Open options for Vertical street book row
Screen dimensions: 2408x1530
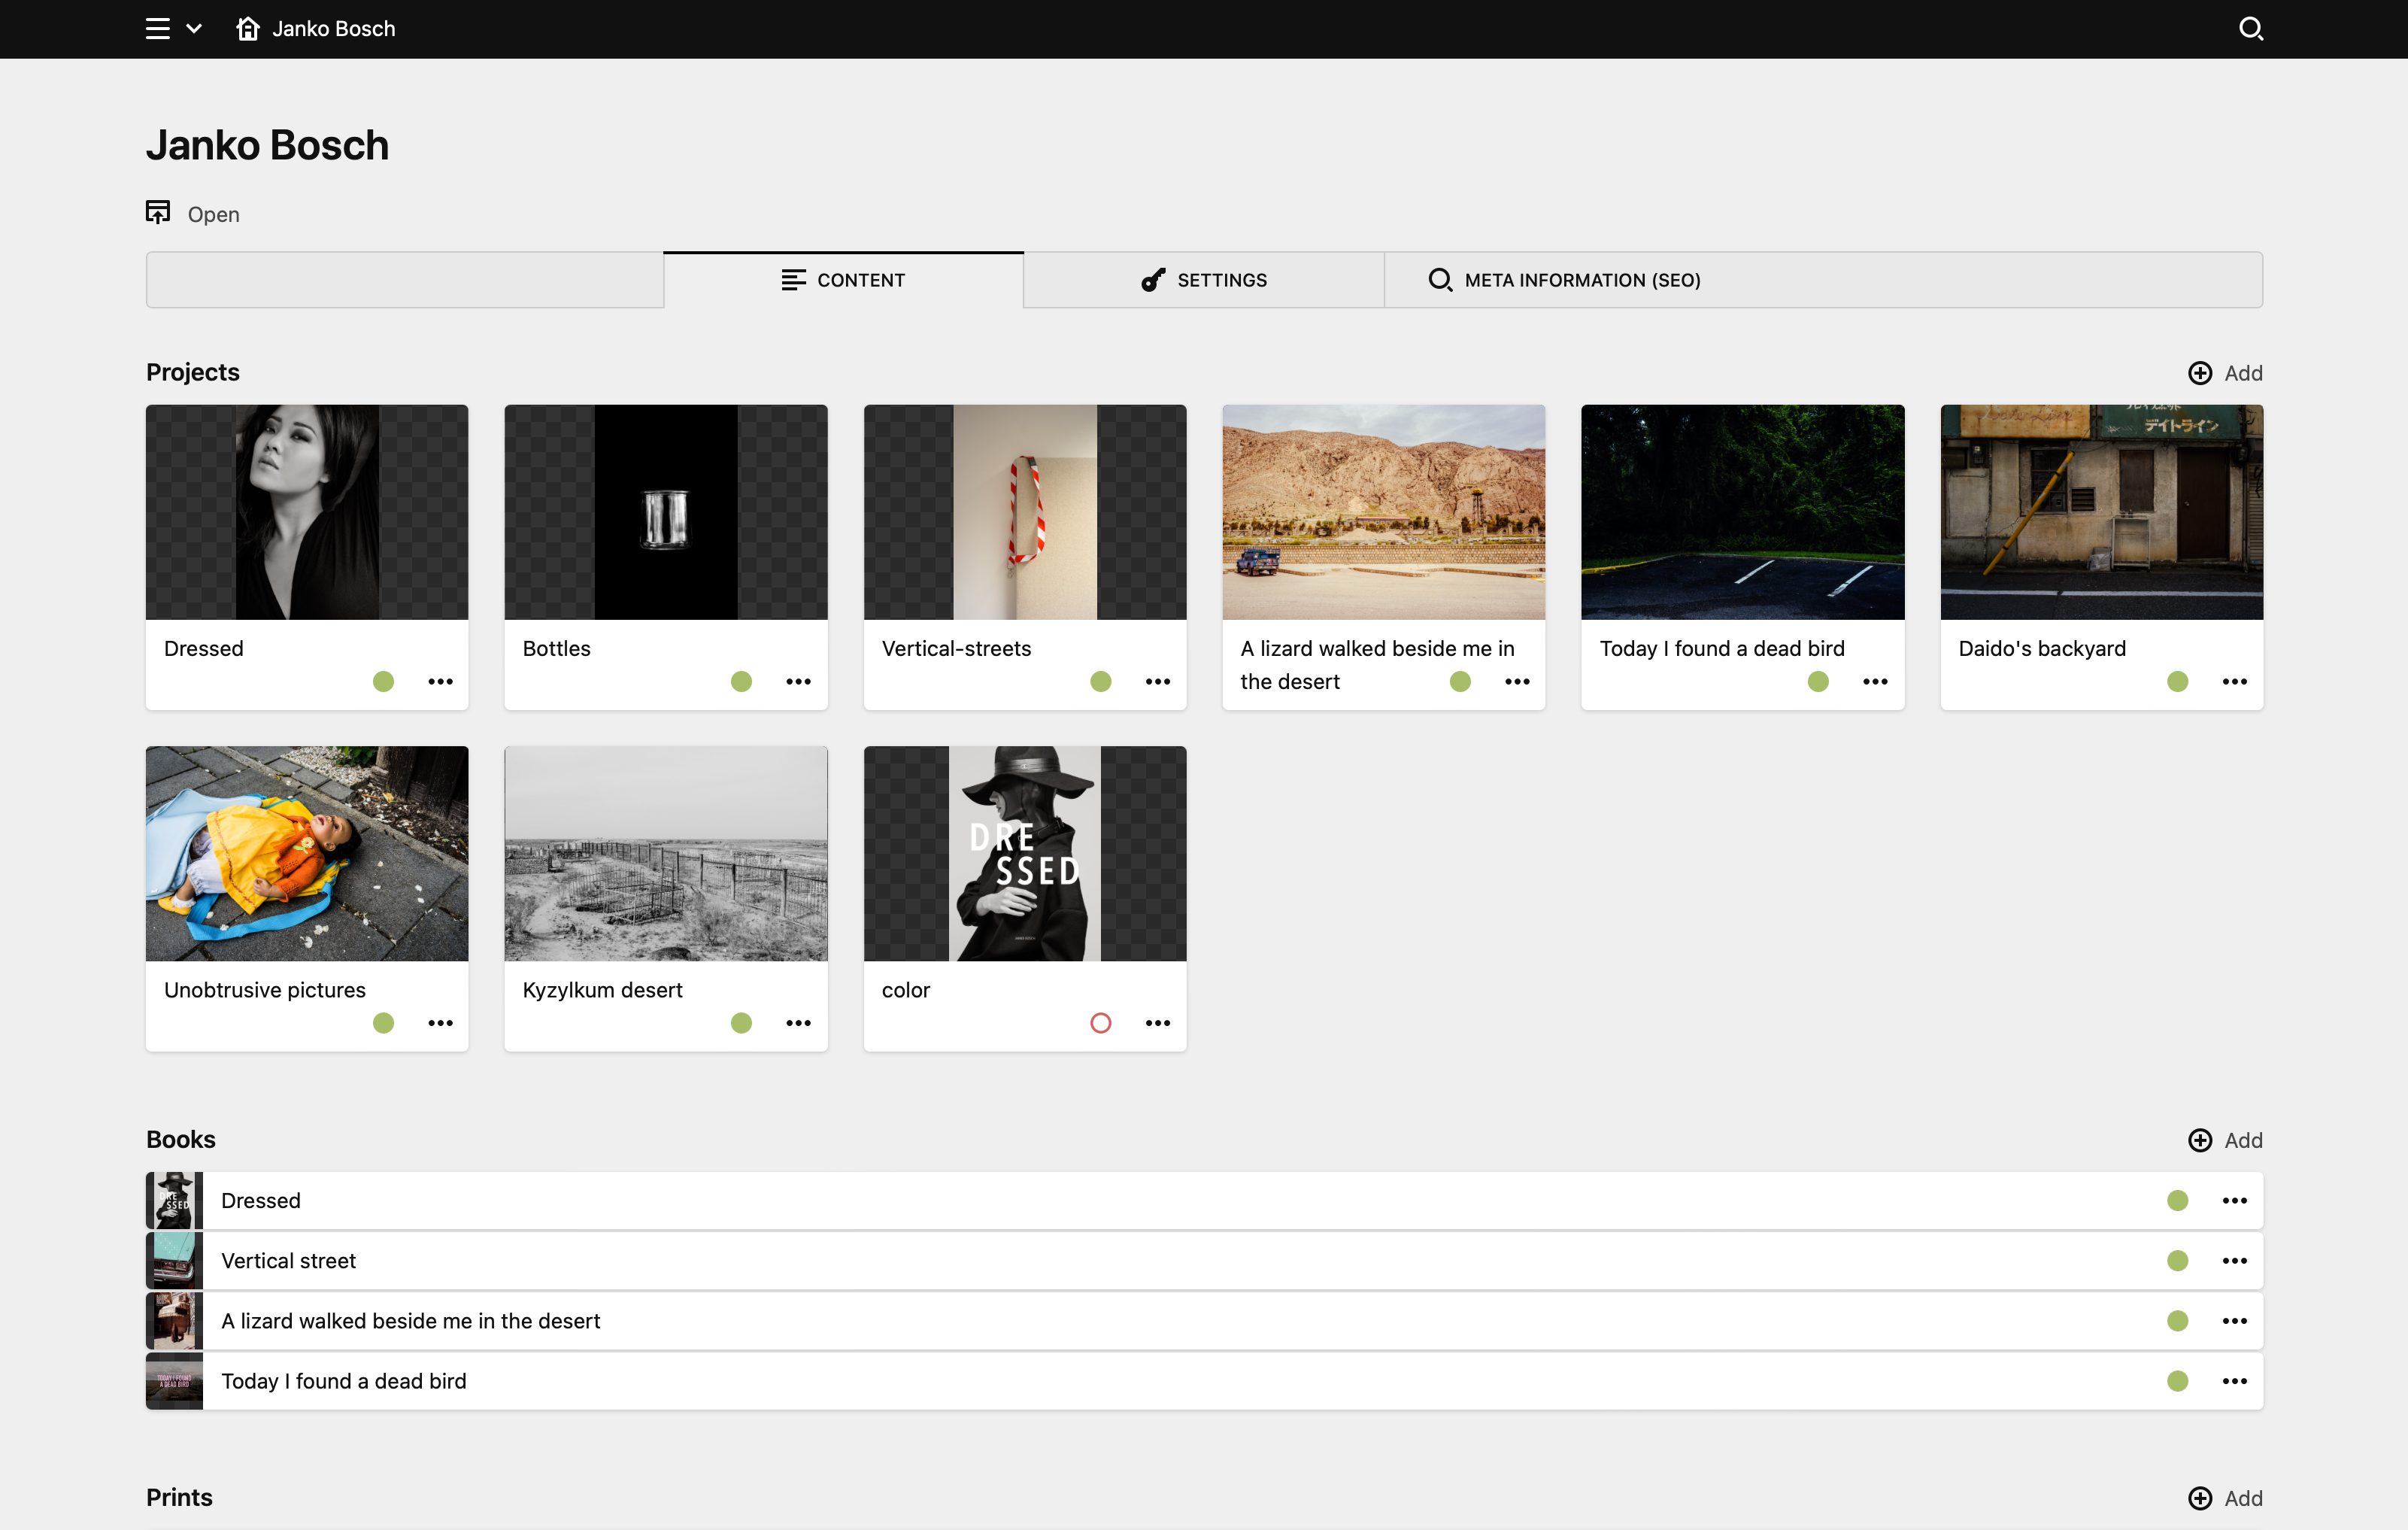(x=2235, y=1261)
